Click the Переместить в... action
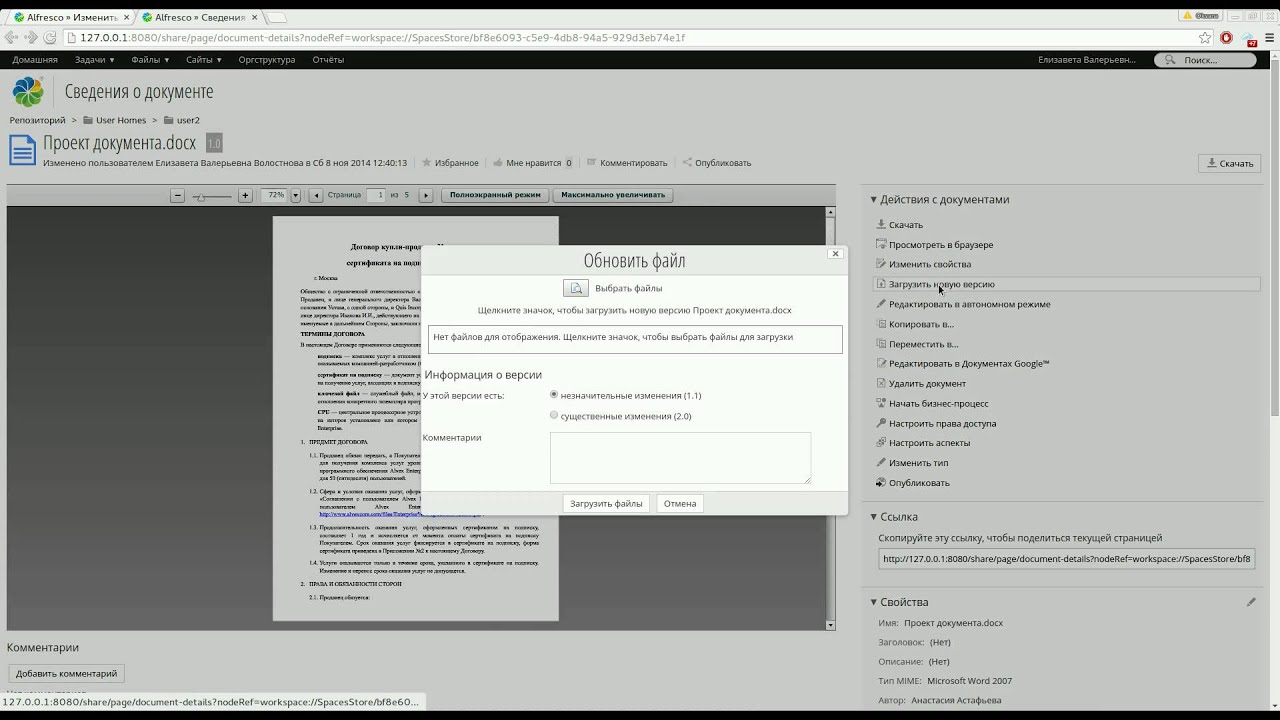 (923, 344)
